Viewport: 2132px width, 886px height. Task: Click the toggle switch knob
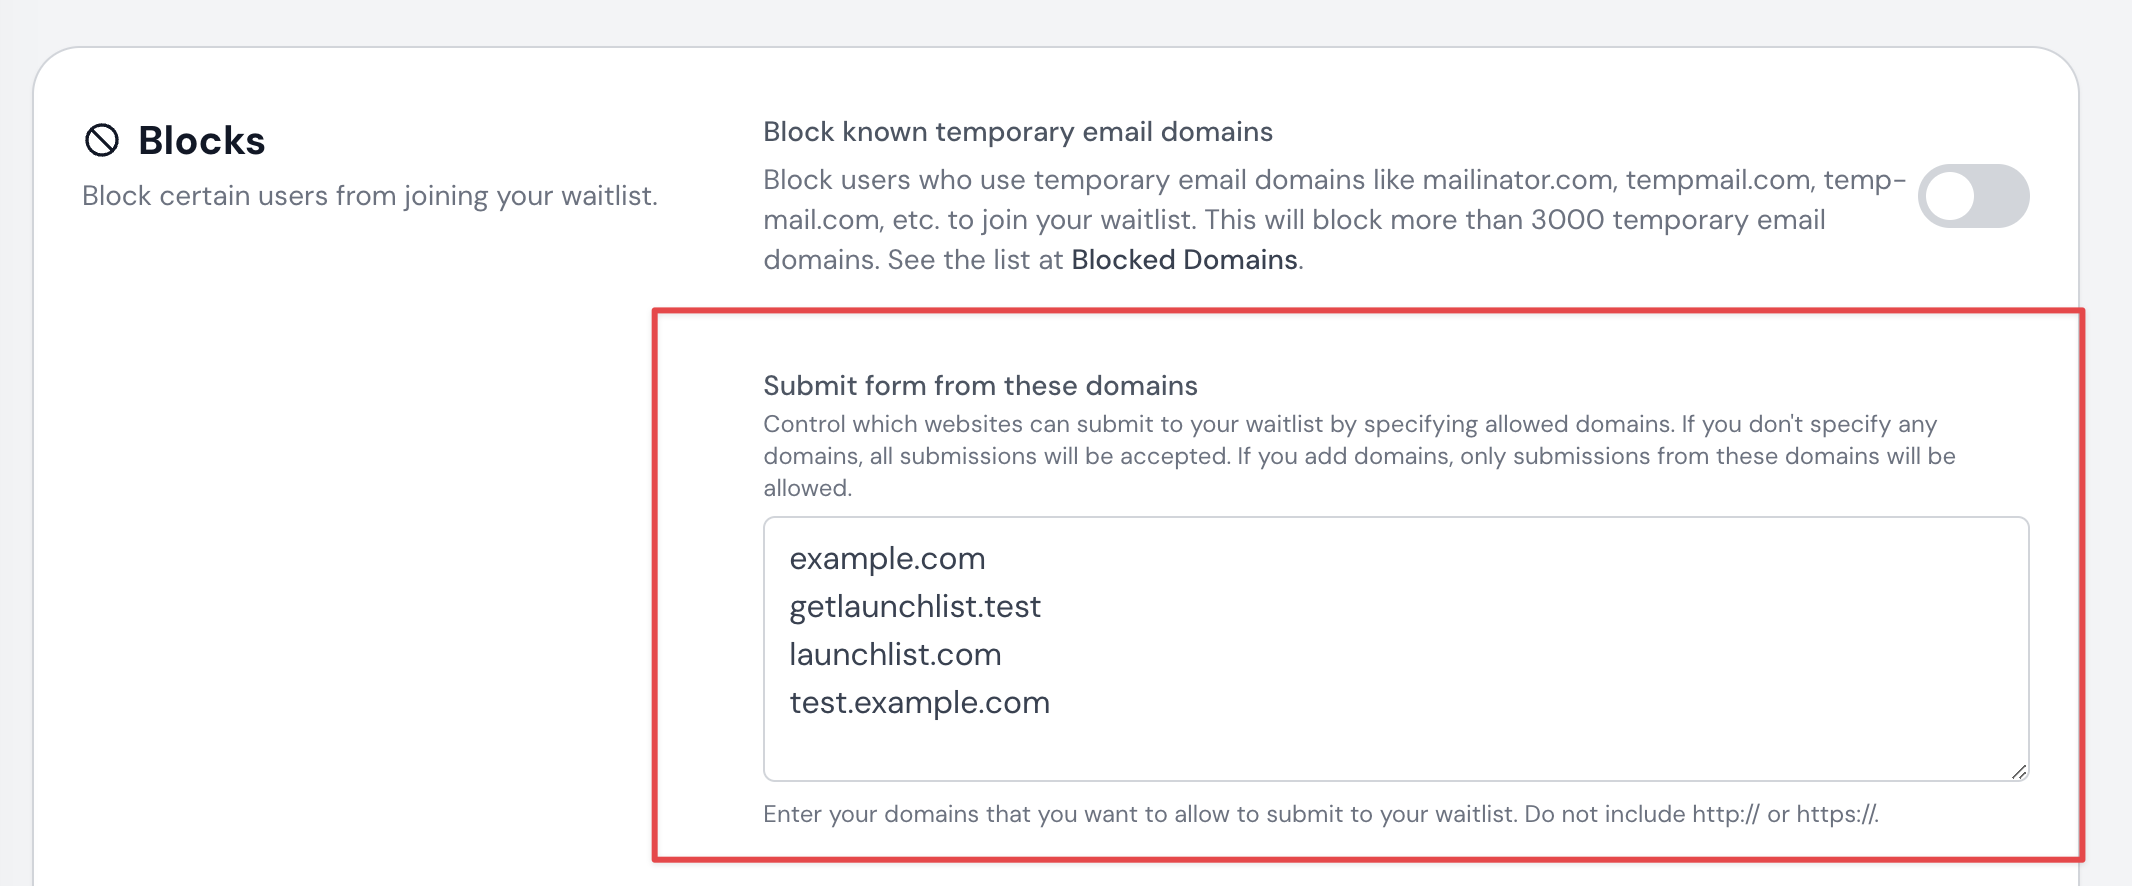pyautogui.click(x=1950, y=196)
